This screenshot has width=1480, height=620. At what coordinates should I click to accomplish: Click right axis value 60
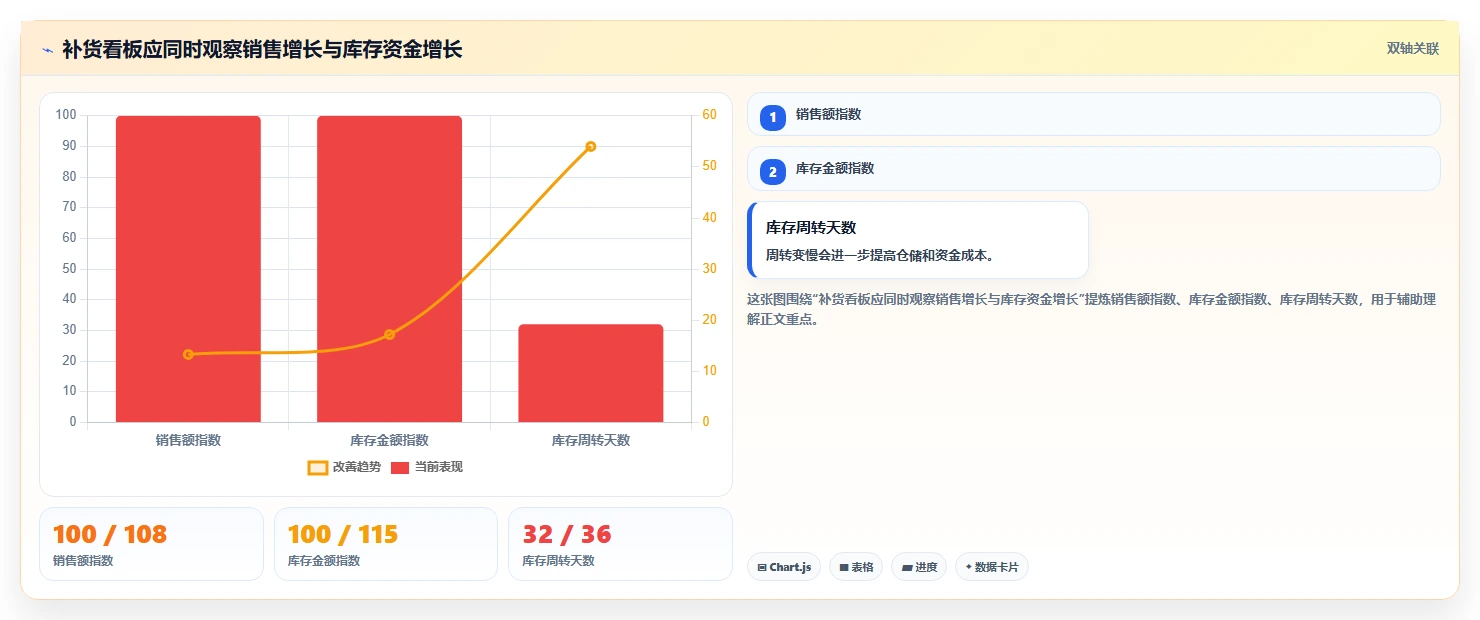pos(709,115)
